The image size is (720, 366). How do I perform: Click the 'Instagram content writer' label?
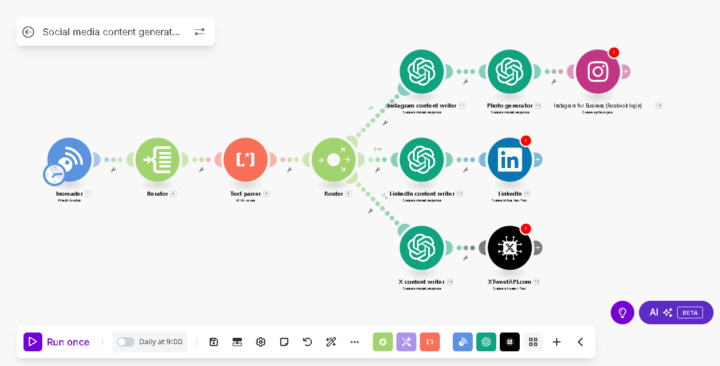[422, 106]
